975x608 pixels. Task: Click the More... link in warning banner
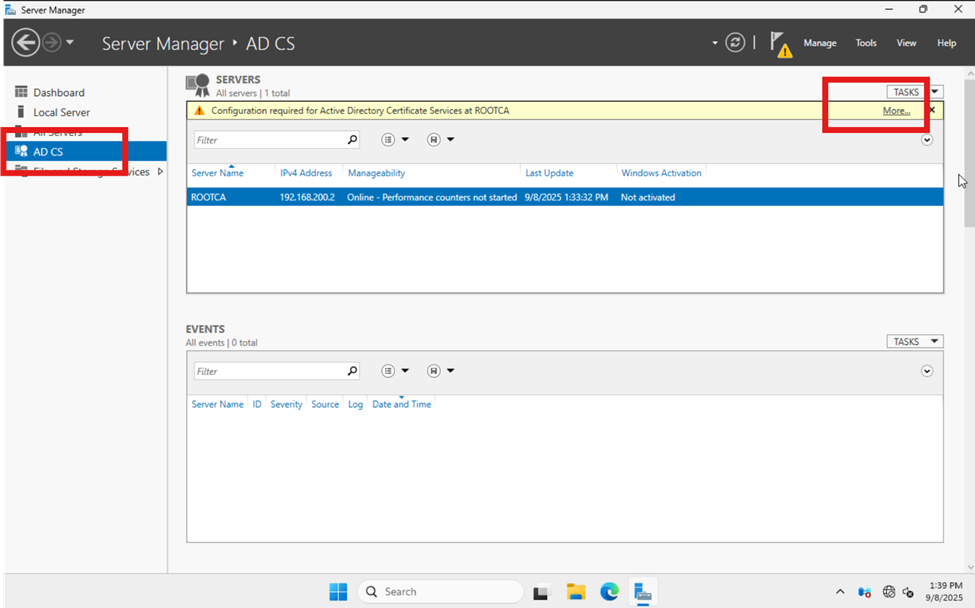point(896,111)
